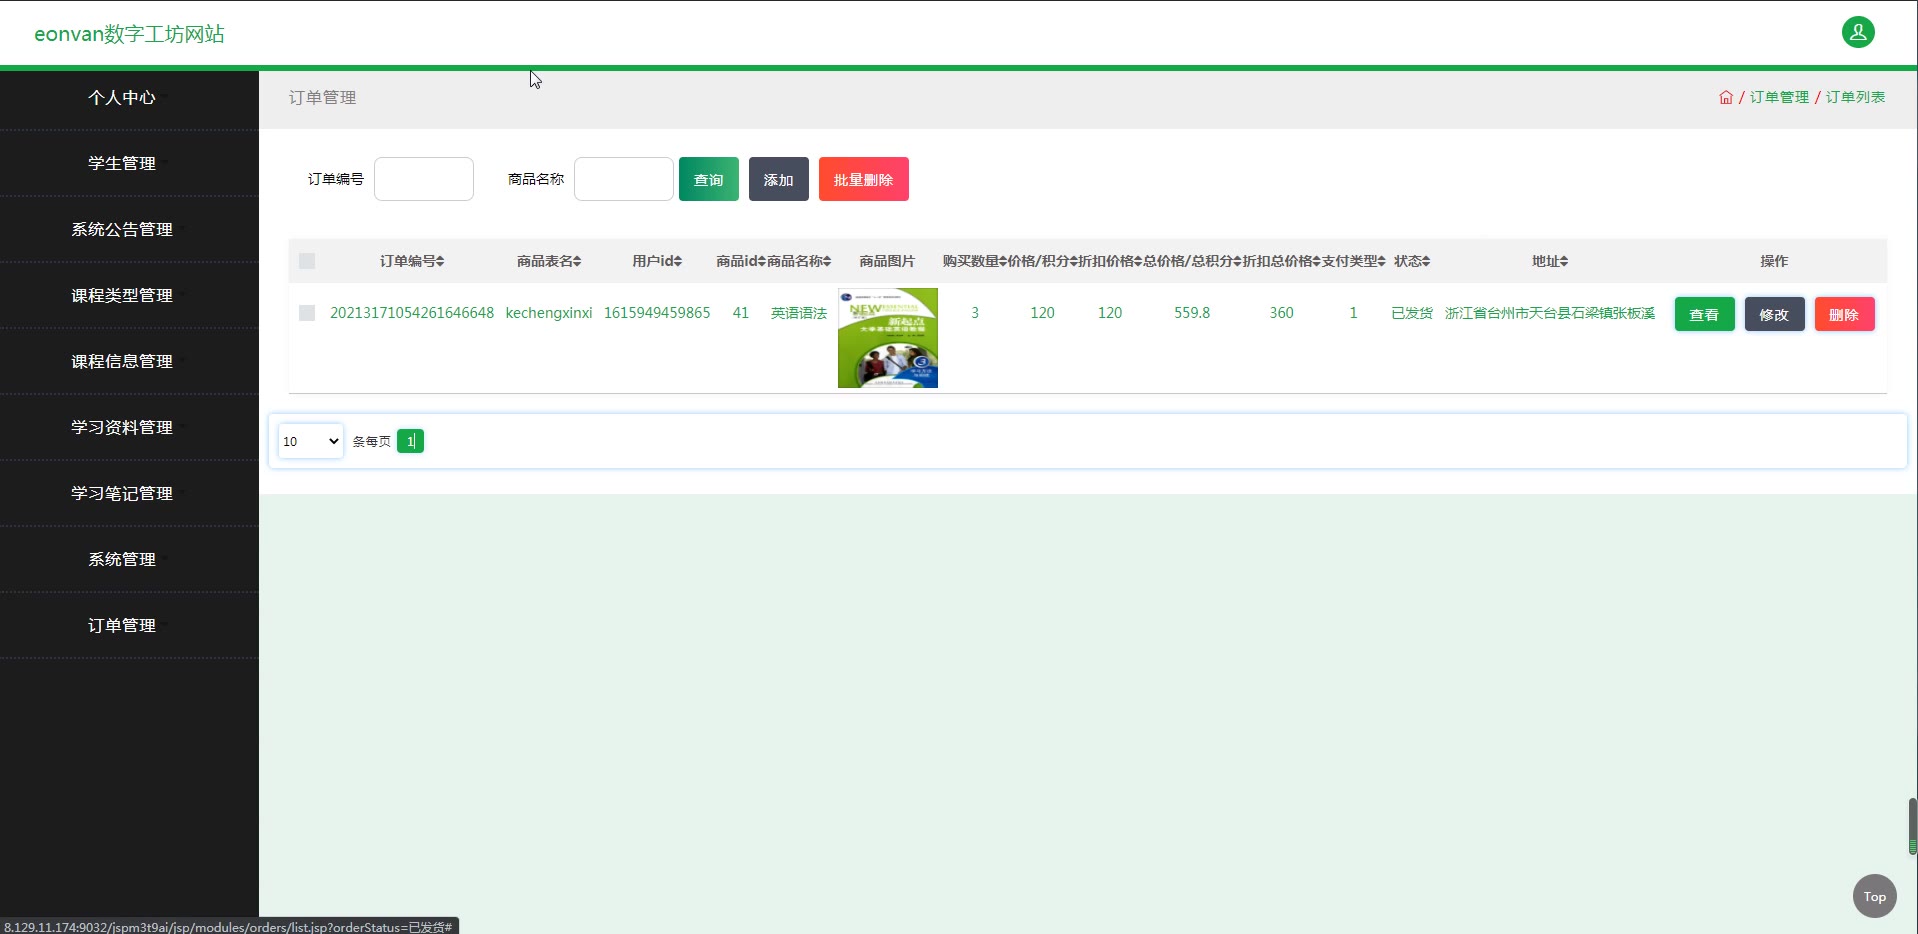Viewport: 1918px width, 934px height.
Task: Click the red 批量删除 button
Action: pos(864,179)
